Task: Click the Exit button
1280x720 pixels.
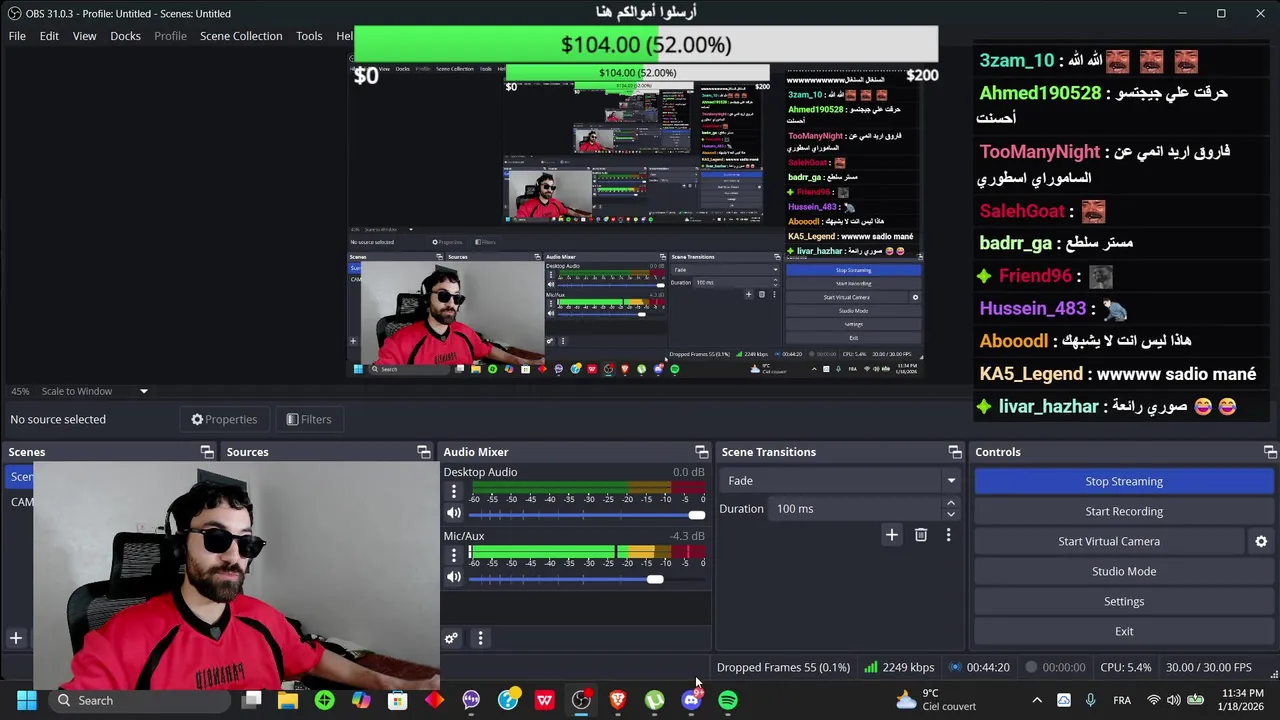Action: [x=1124, y=631]
